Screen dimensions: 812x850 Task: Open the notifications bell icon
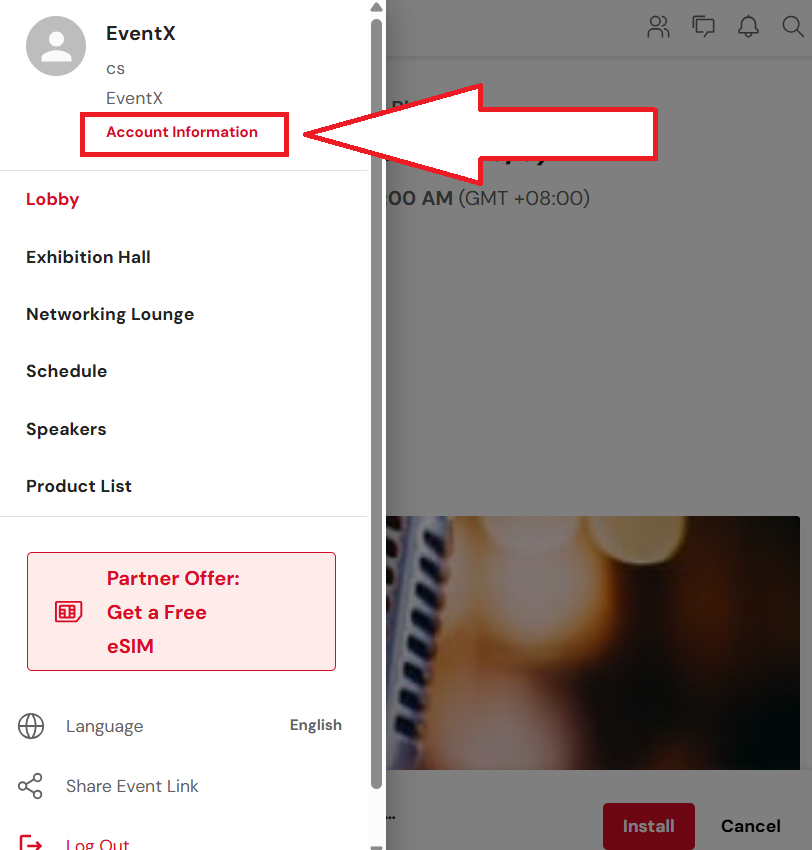coord(748,26)
